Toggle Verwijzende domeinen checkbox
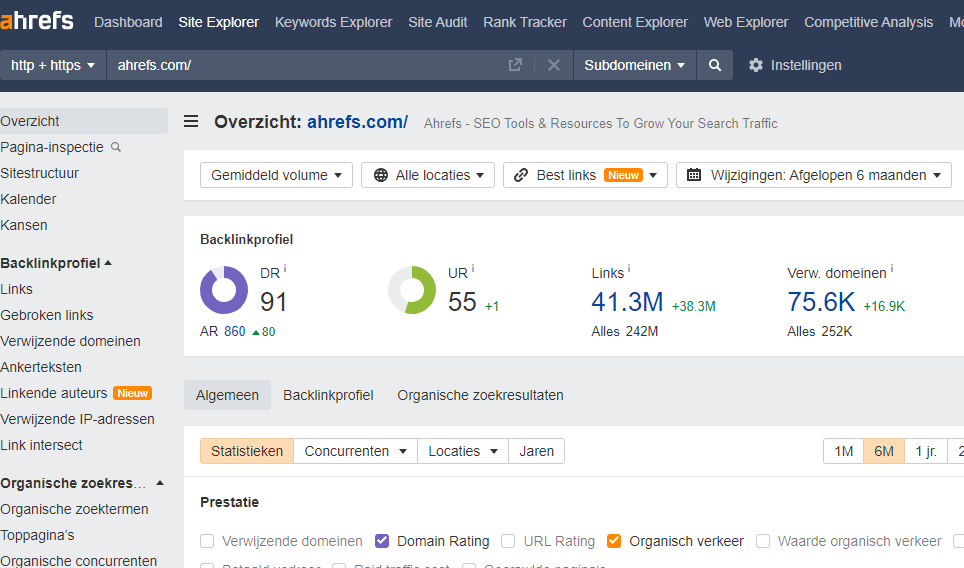 point(207,541)
